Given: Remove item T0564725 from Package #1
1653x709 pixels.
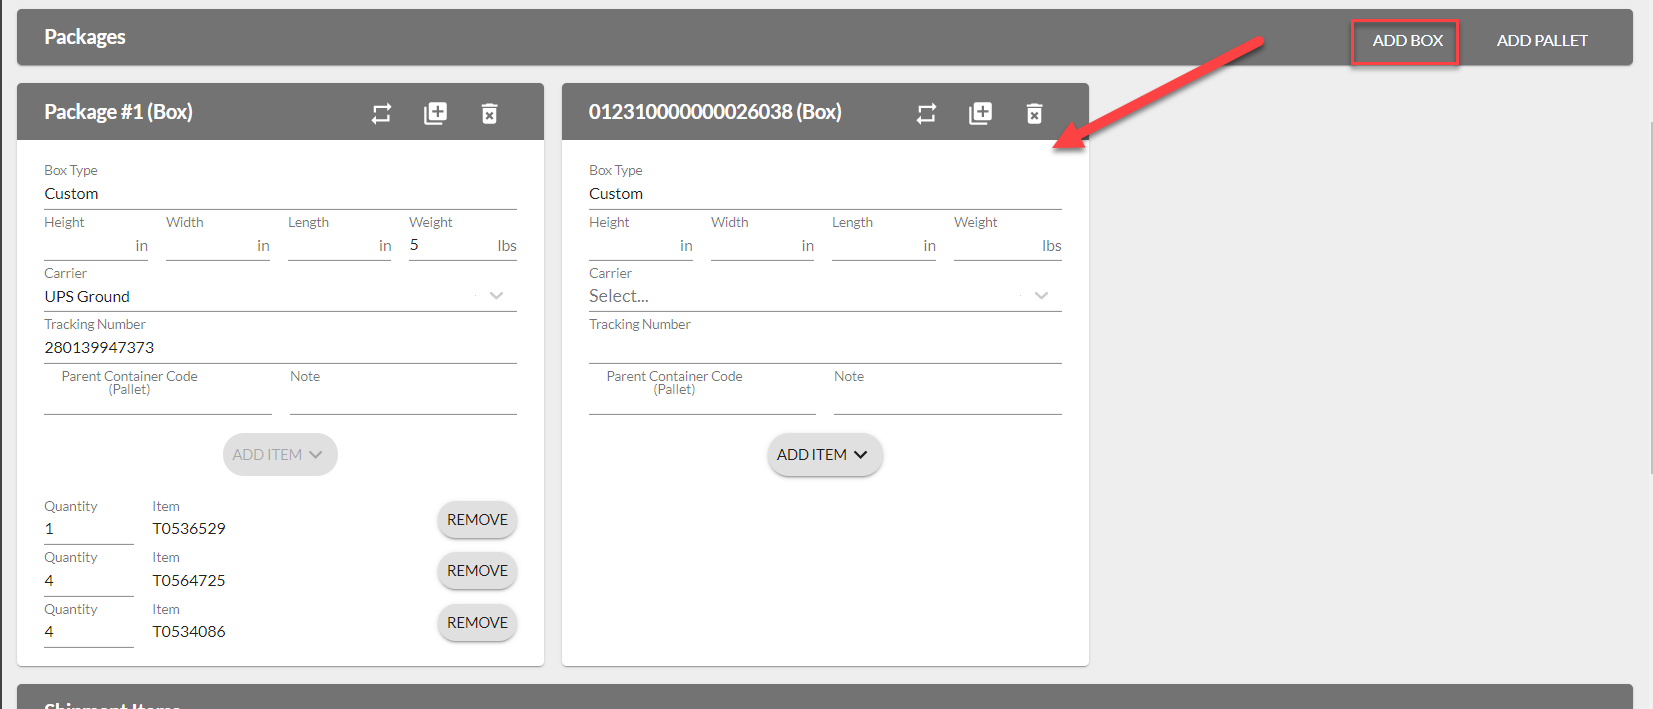Looking at the screenshot, I should click(477, 571).
